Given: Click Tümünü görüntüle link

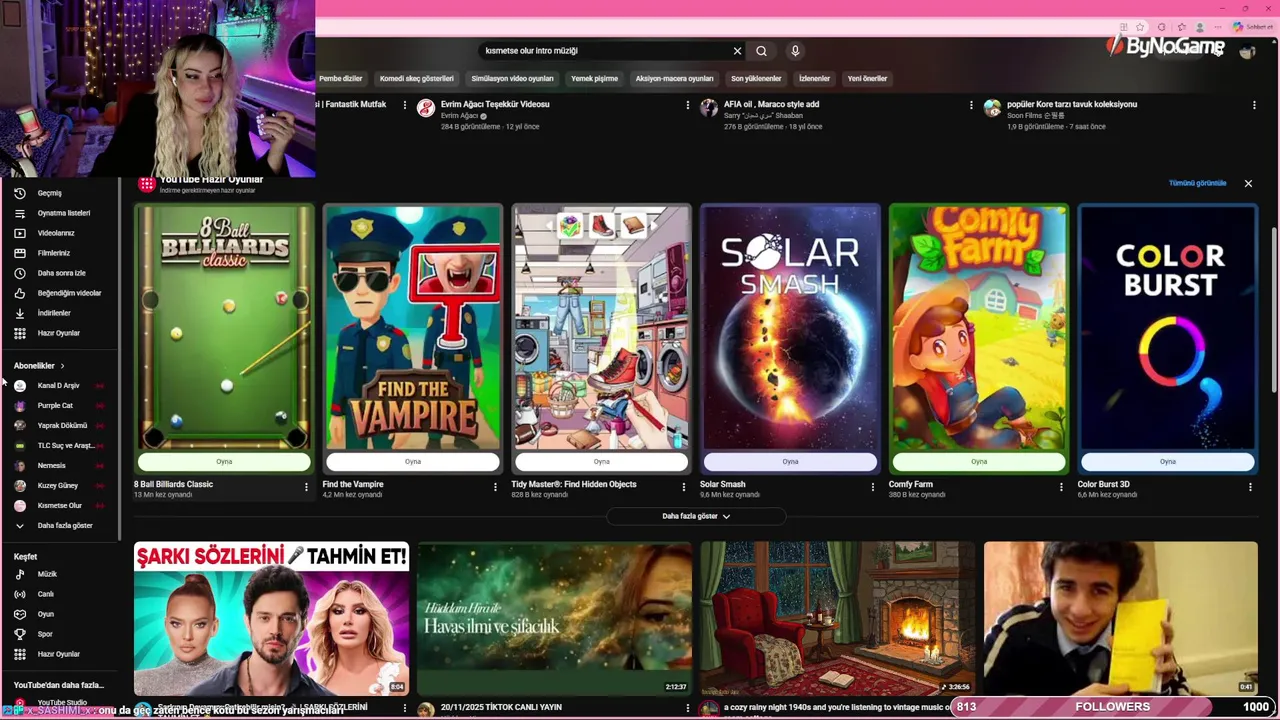Looking at the screenshot, I should 1197,184.
